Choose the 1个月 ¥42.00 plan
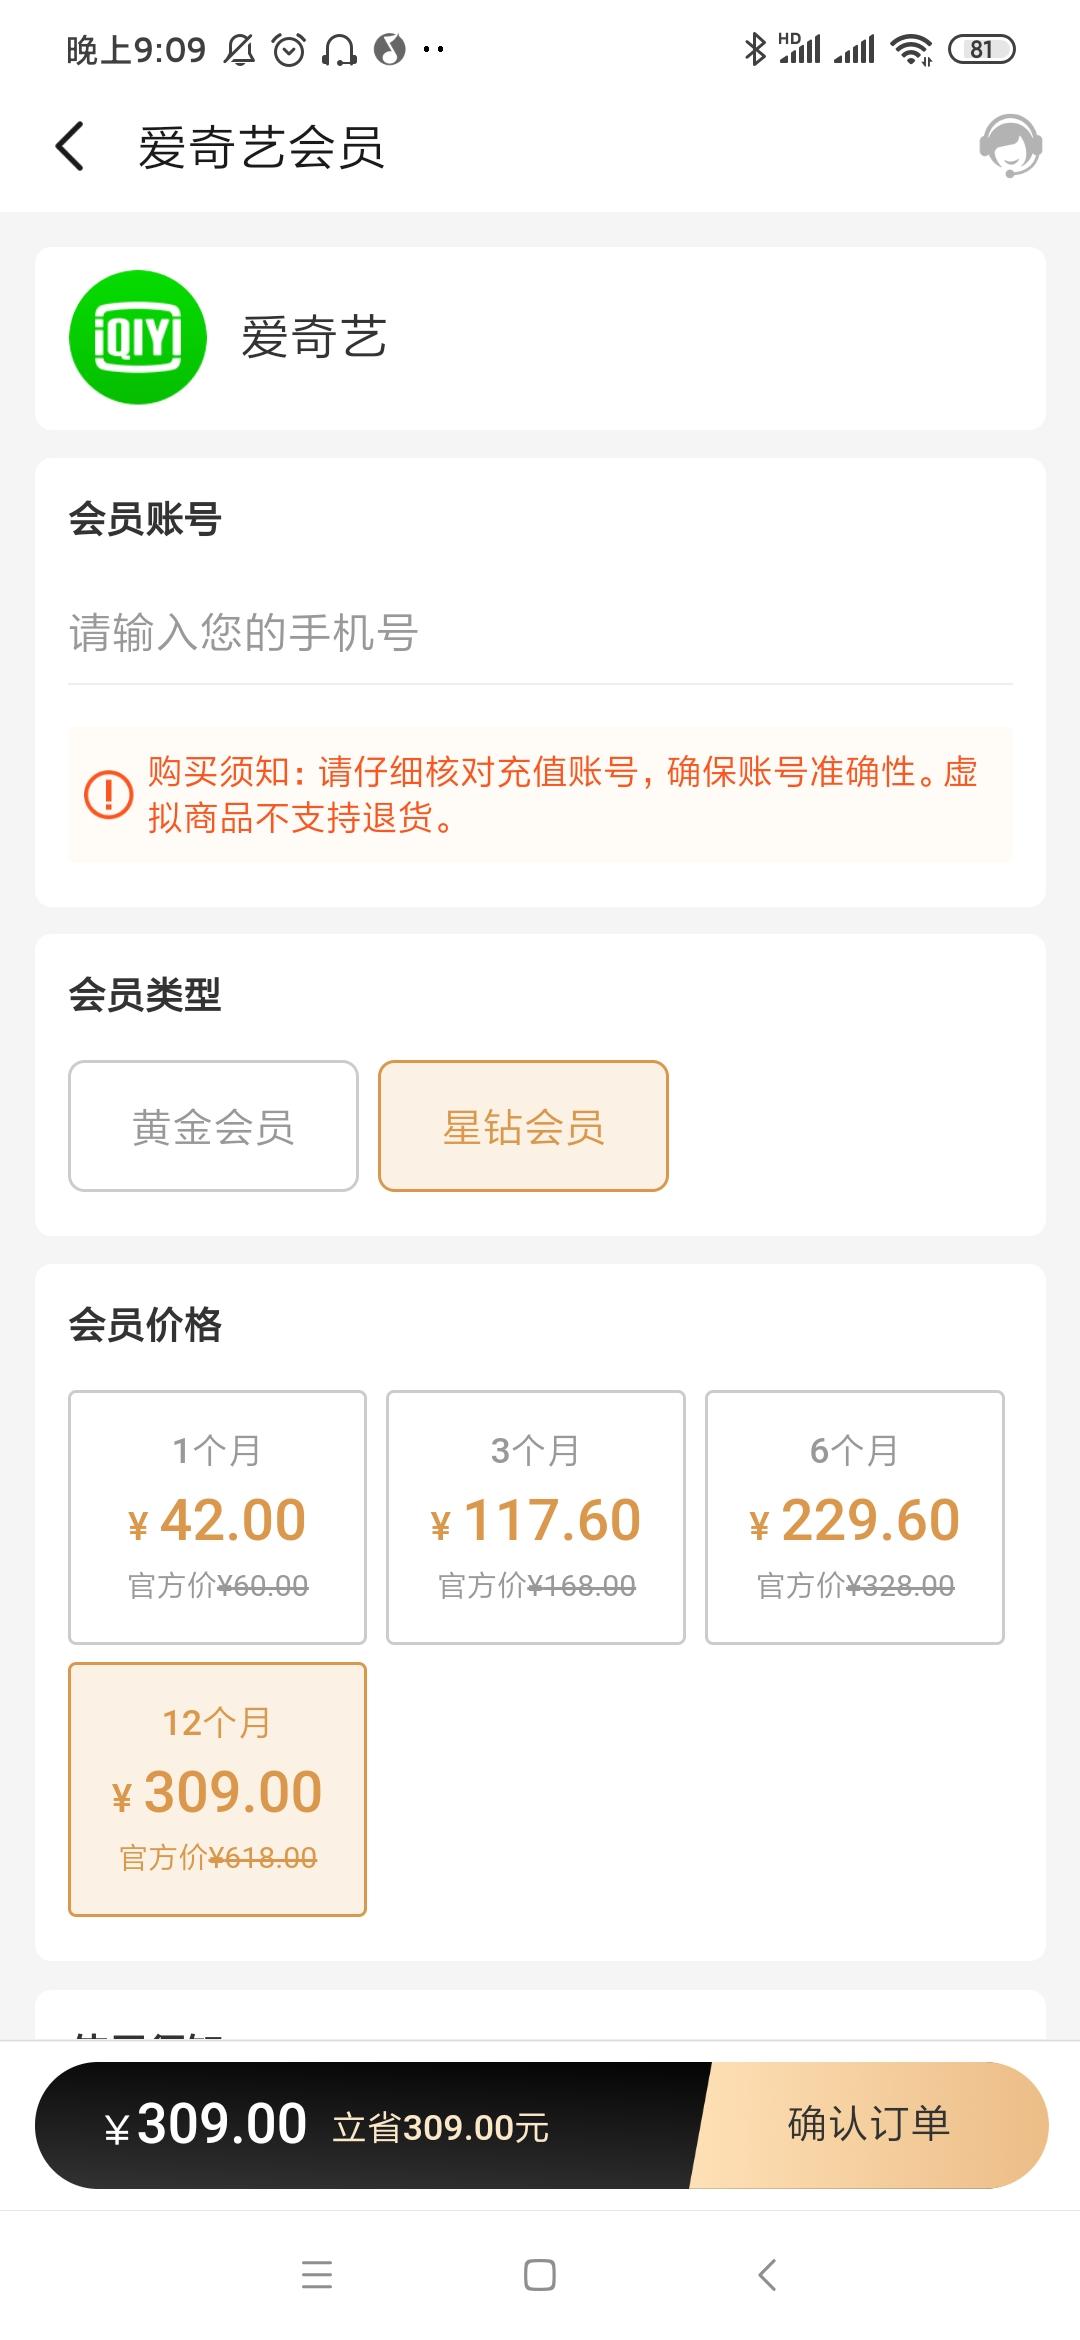Viewport: 1080px width, 2340px height. tap(217, 1517)
